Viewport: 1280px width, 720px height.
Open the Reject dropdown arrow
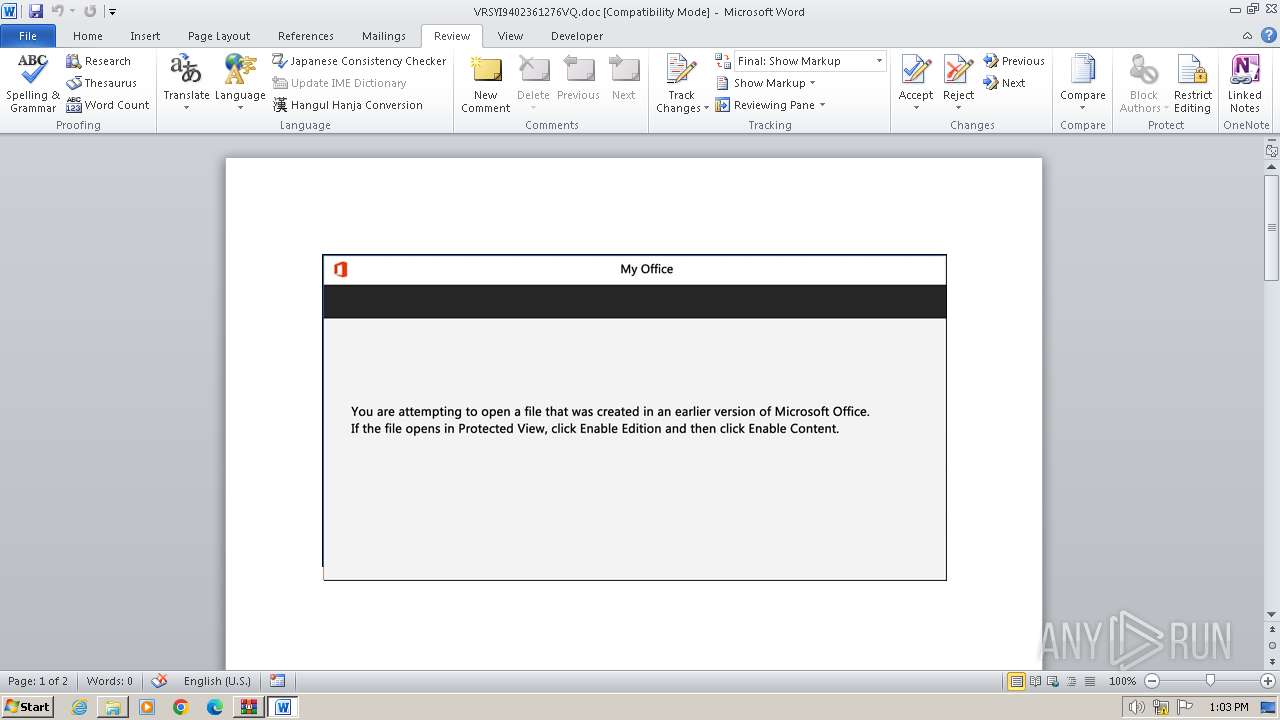pyautogui.click(x=958, y=108)
